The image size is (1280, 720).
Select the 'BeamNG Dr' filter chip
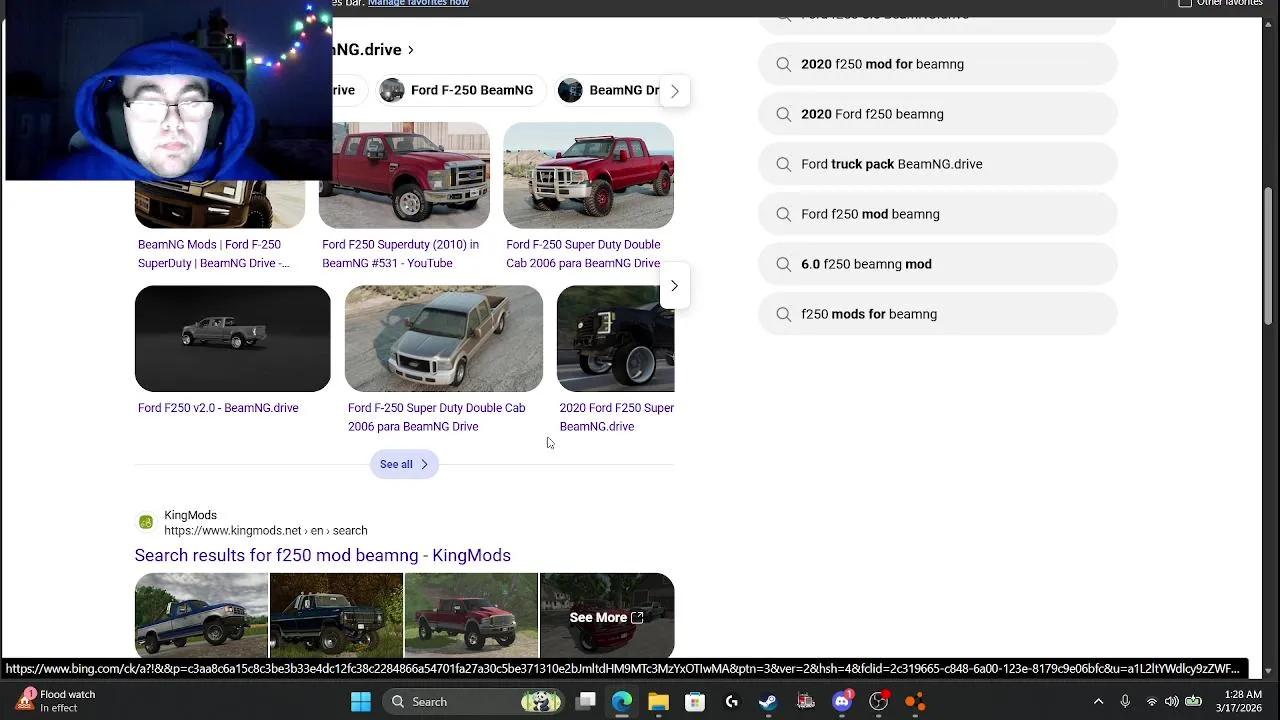[608, 90]
